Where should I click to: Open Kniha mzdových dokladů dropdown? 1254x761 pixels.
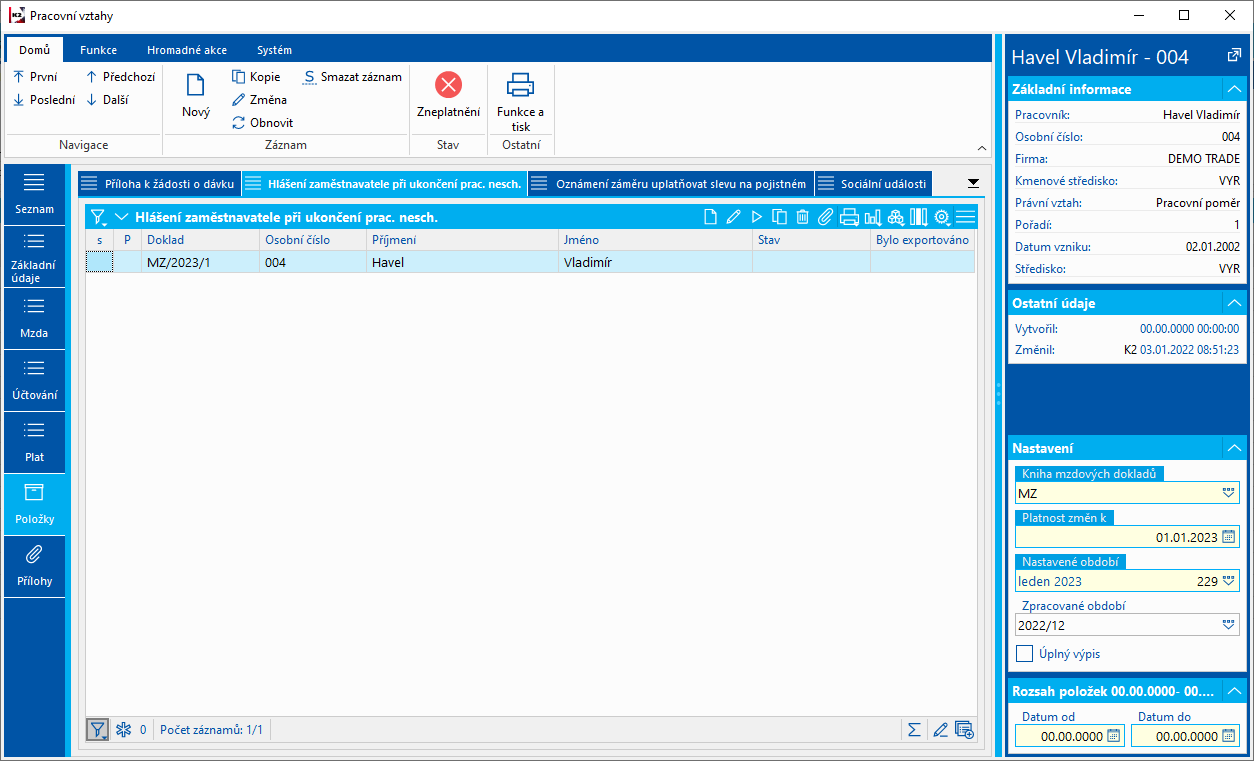(1229, 493)
